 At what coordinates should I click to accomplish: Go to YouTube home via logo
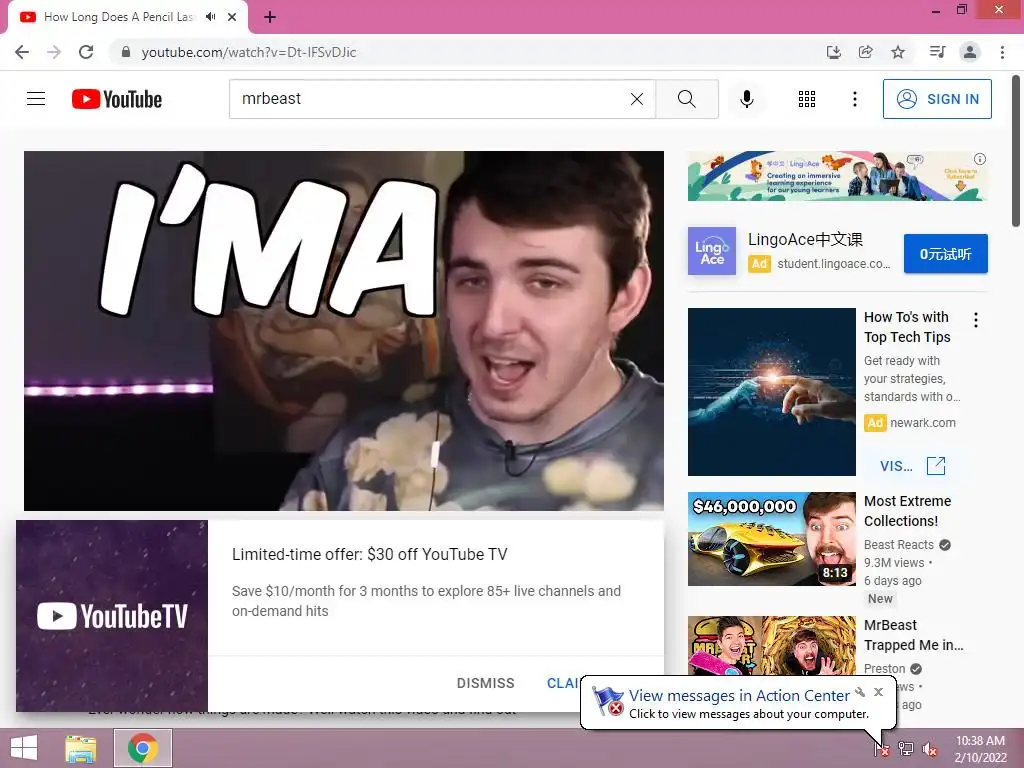117,99
